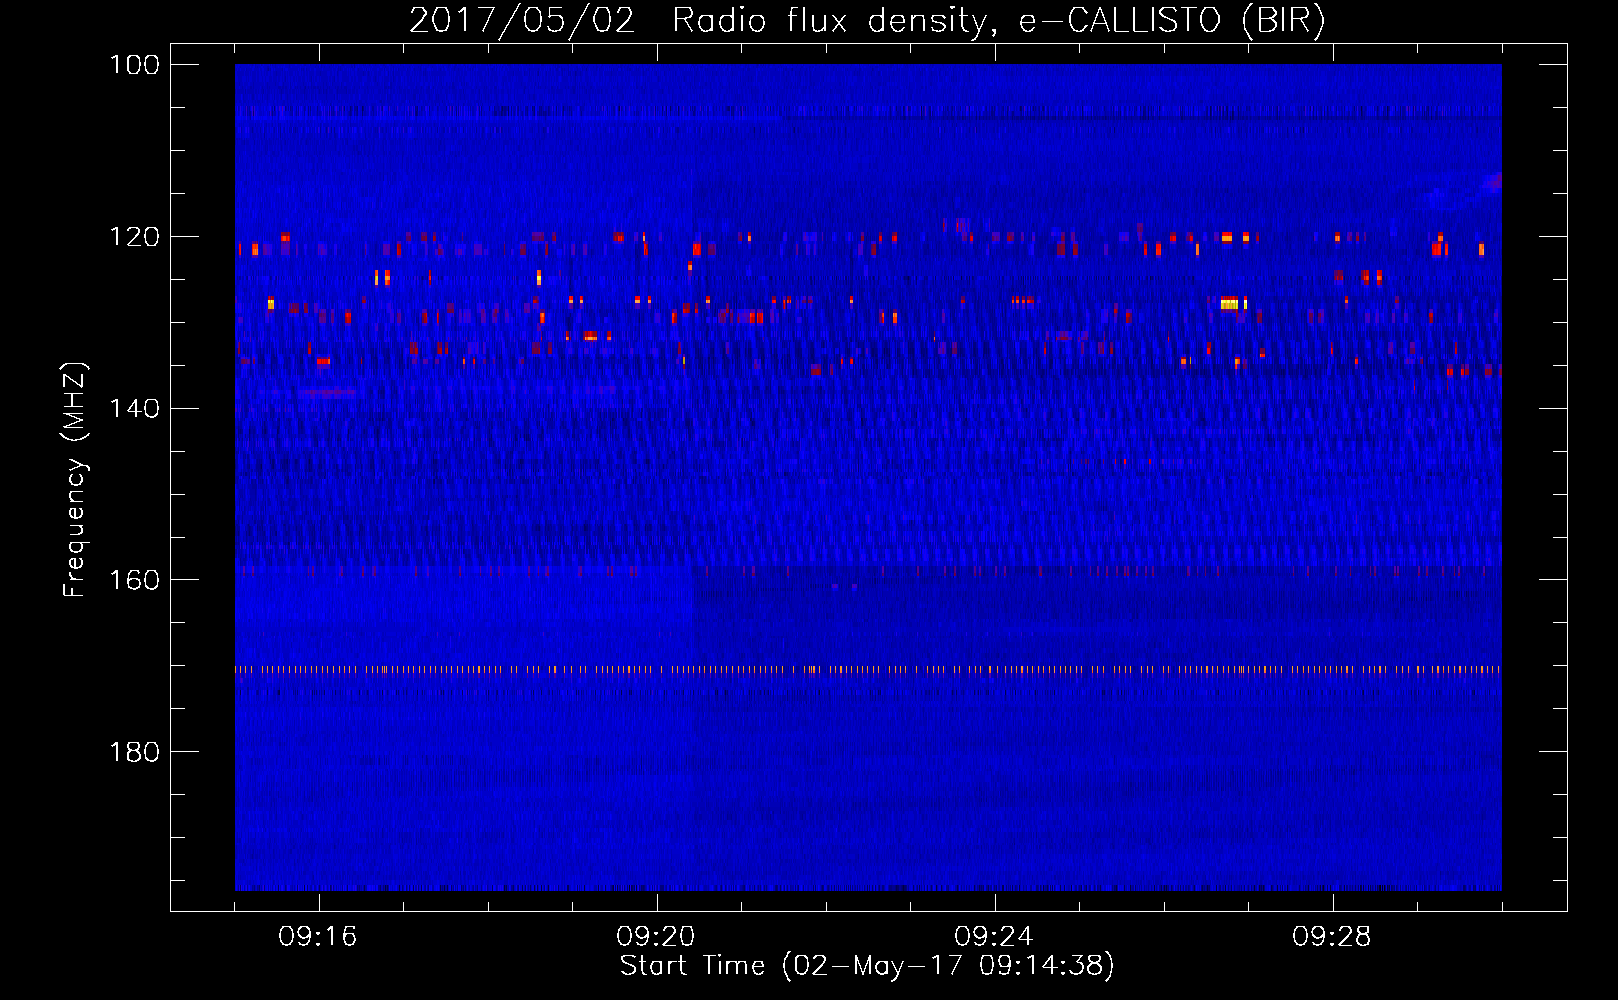Click the 180 frequency tick label
Viewport: 1618px width, 1000px height.
click(x=133, y=752)
